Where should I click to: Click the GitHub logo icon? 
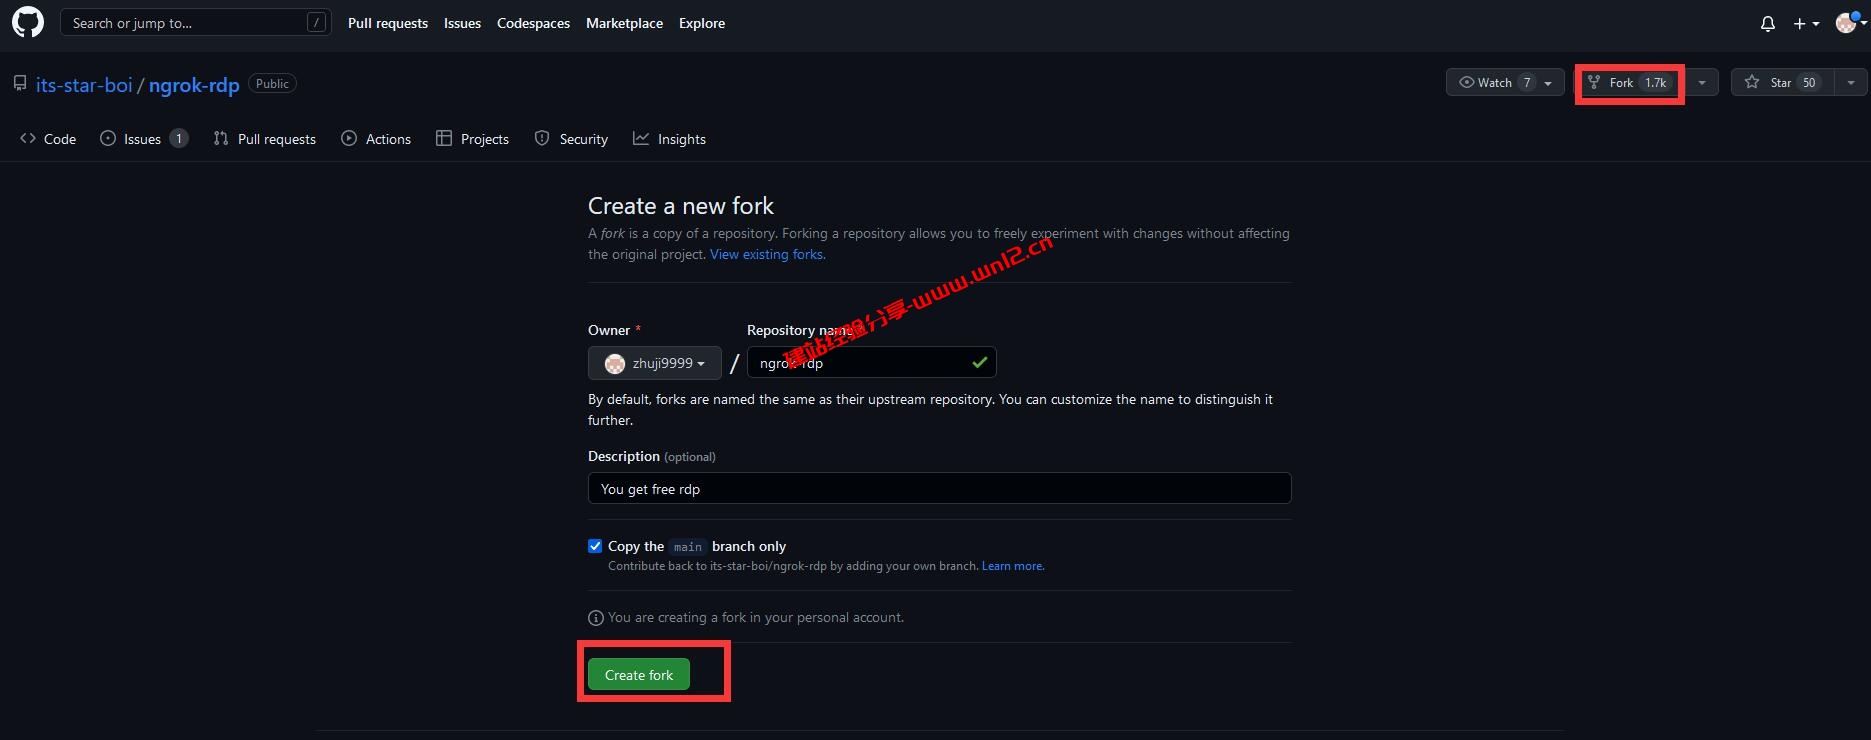coord(27,22)
